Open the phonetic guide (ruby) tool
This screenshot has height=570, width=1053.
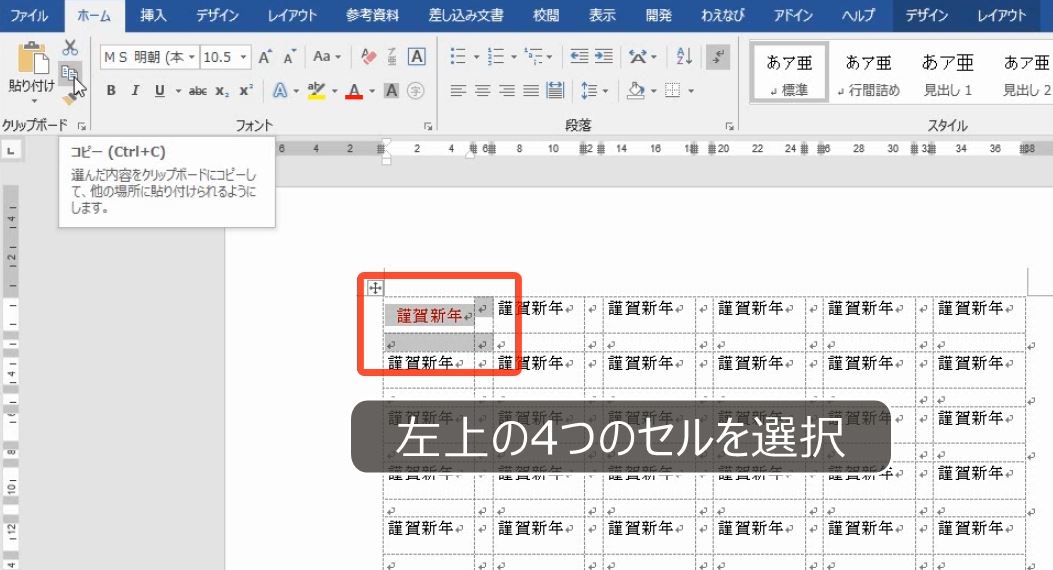point(392,57)
